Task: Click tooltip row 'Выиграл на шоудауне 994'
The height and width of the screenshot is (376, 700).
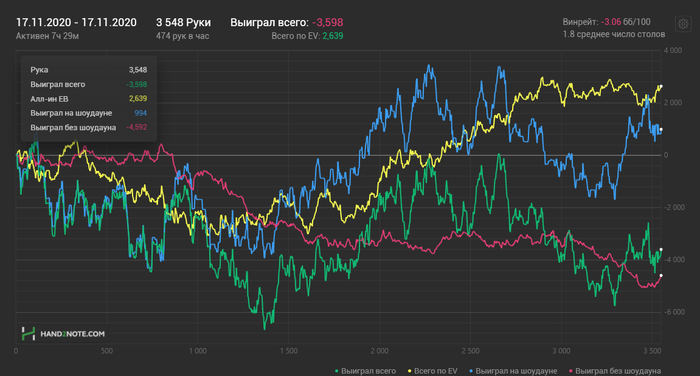Action: click(88, 113)
